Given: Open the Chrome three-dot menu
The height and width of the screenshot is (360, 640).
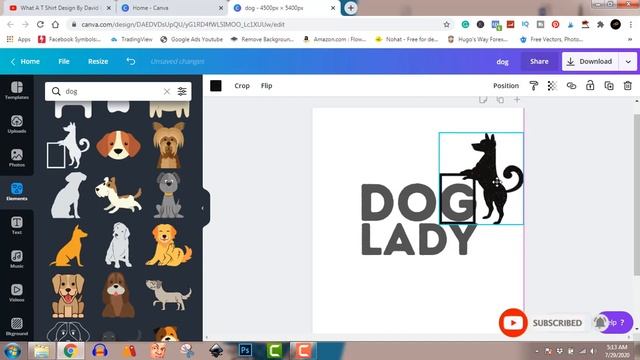Looking at the screenshot, I should click(631, 24).
